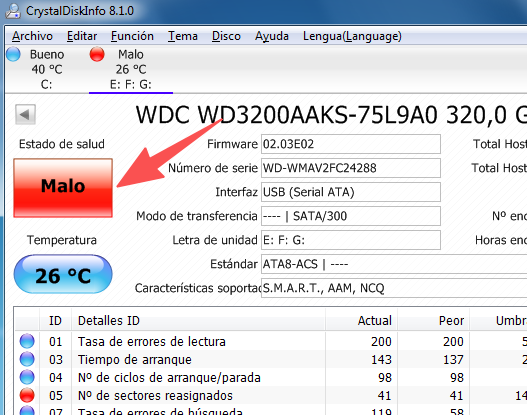Image resolution: width=527 pixels, height=415 pixels.
Task: Select the Bueno disk C: tab
Action: click(47, 69)
